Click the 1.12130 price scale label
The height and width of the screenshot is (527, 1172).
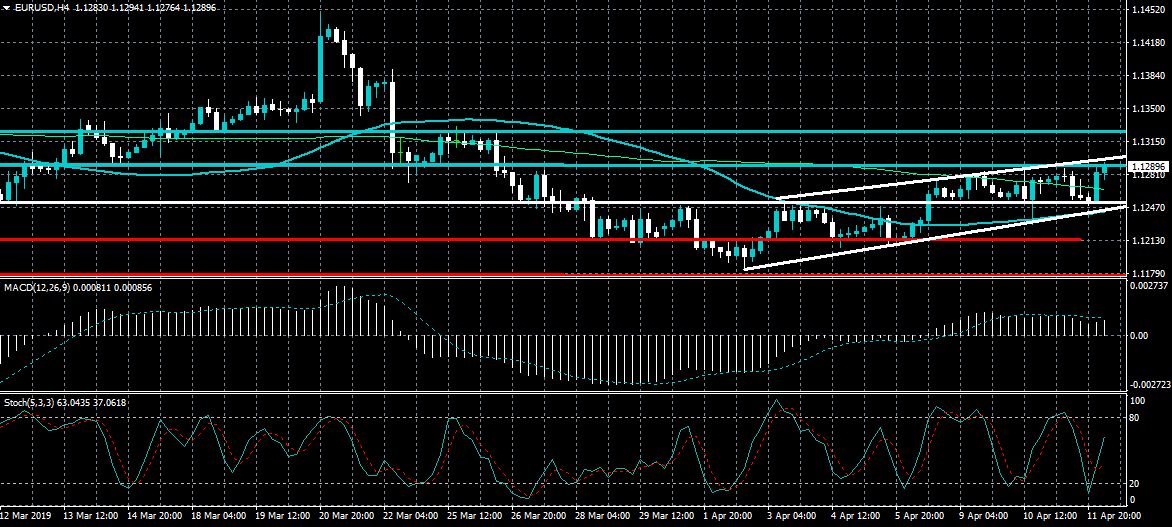pos(1151,240)
